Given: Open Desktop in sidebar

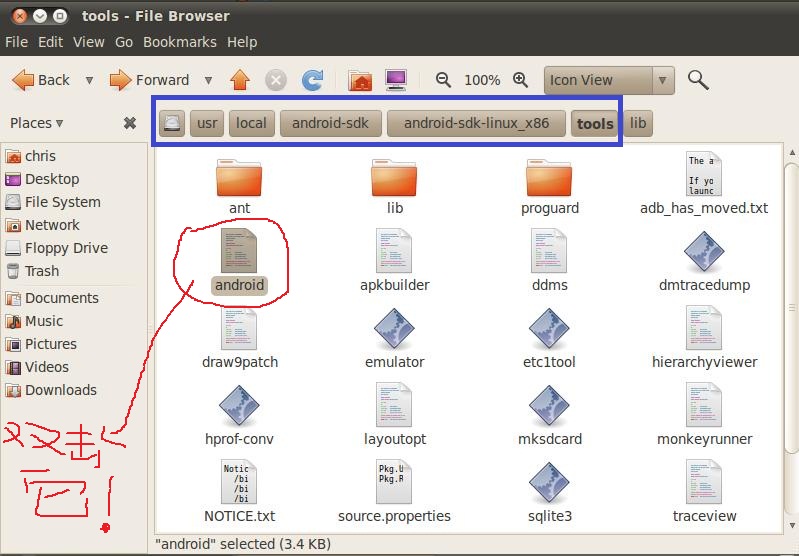Looking at the screenshot, I should [x=42, y=179].
